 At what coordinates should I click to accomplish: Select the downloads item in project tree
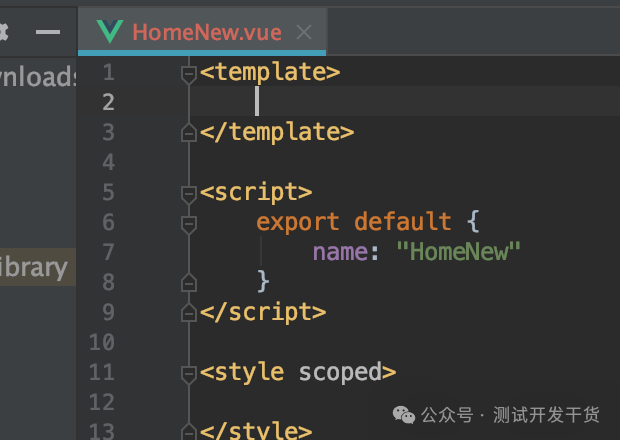(x=38, y=76)
